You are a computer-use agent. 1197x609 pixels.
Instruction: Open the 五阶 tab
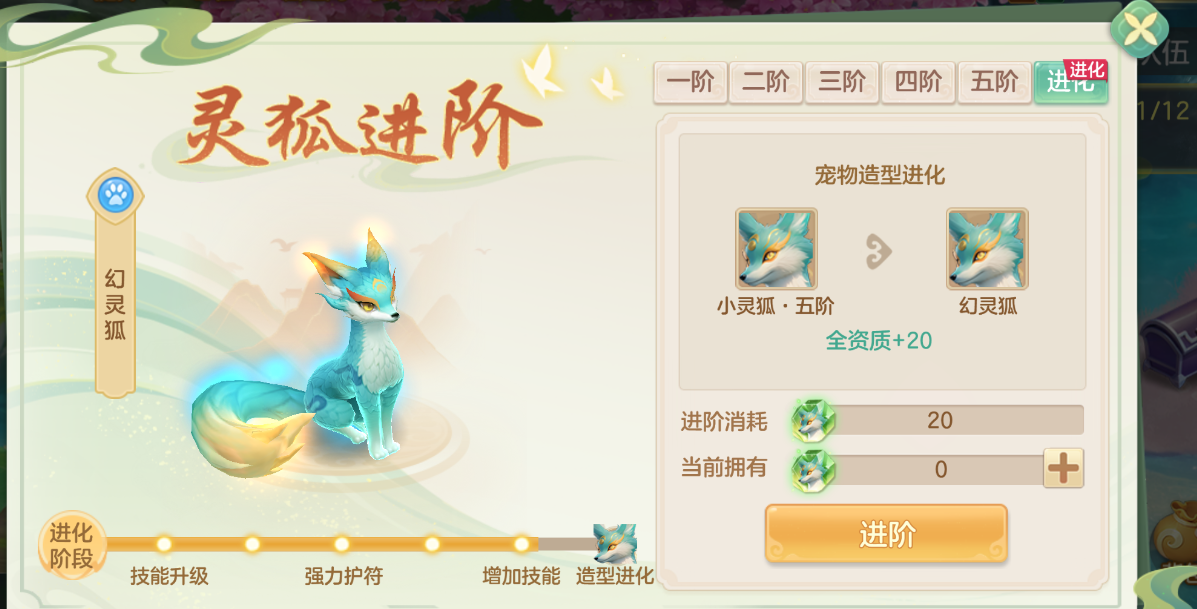994,82
